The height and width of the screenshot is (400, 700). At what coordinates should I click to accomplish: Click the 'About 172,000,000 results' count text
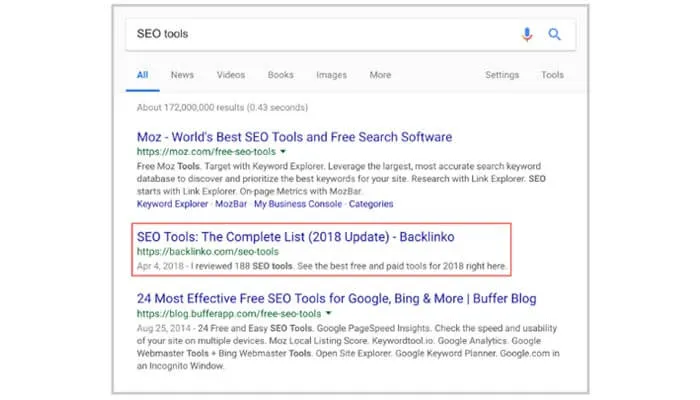coord(222,108)
